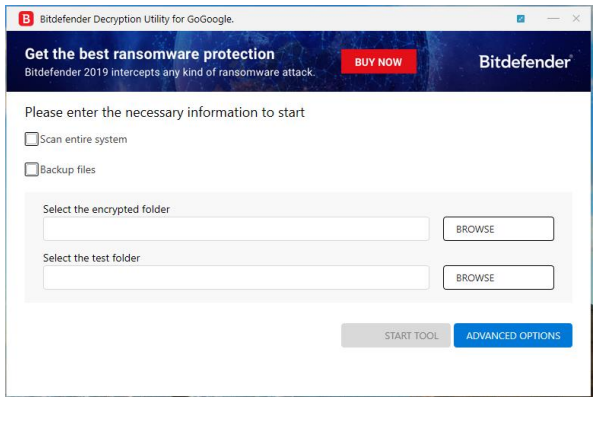Browse for the encrypted folder
Viewport: 604px width, 421px height.
pyautogui.click(x=498, y=229)
